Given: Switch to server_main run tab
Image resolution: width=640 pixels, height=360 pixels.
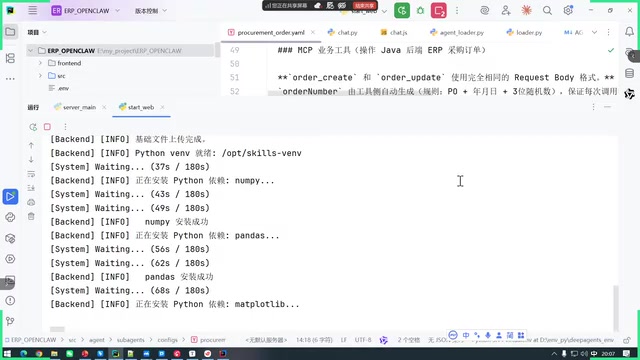Looking at the screenshot, I should coord(76,107).
